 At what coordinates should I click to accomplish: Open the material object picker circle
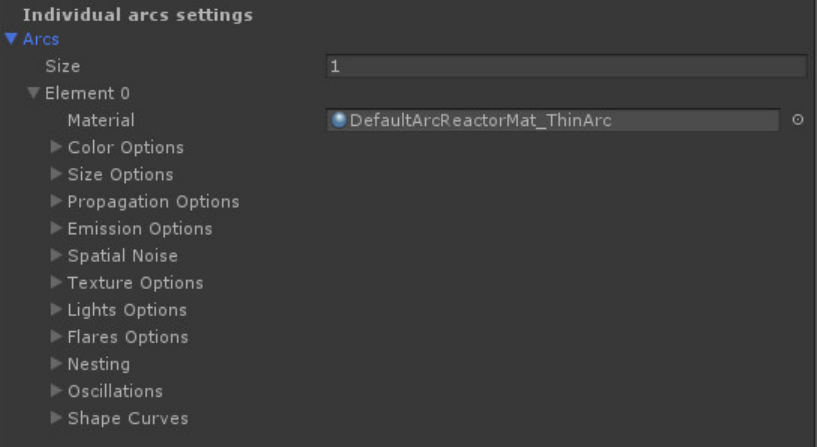coord(798,120)
